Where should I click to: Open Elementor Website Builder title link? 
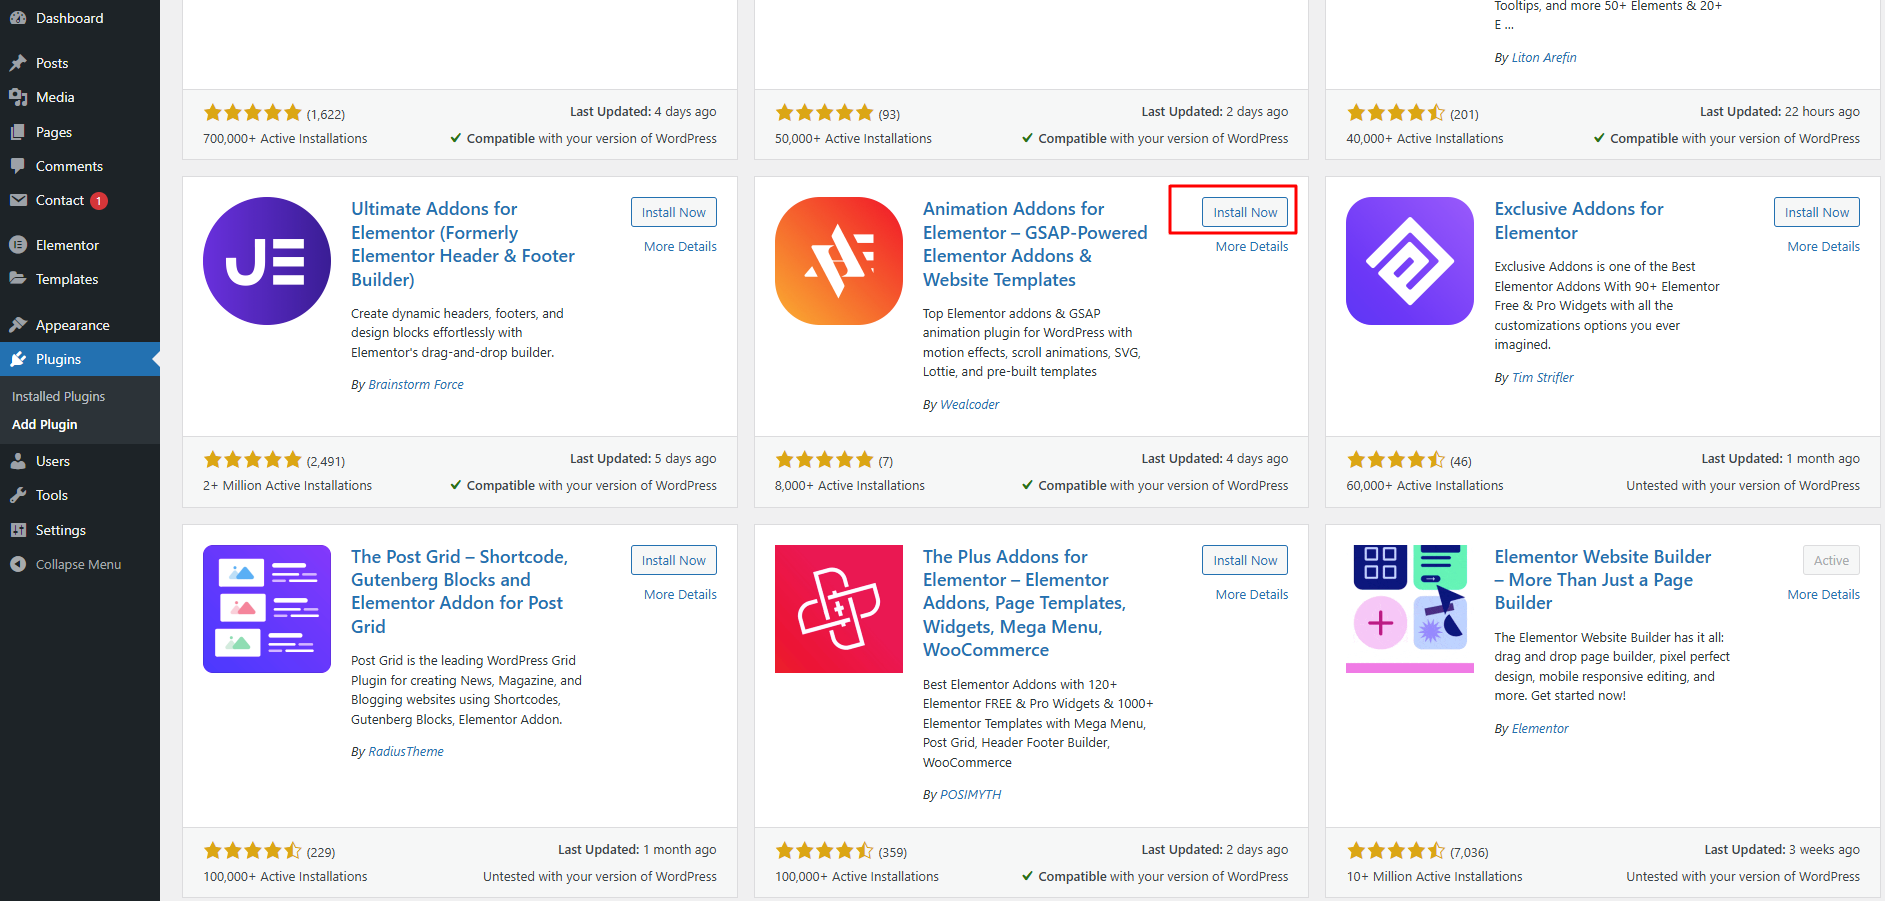pyautogui.click(x=1603, y=580)
